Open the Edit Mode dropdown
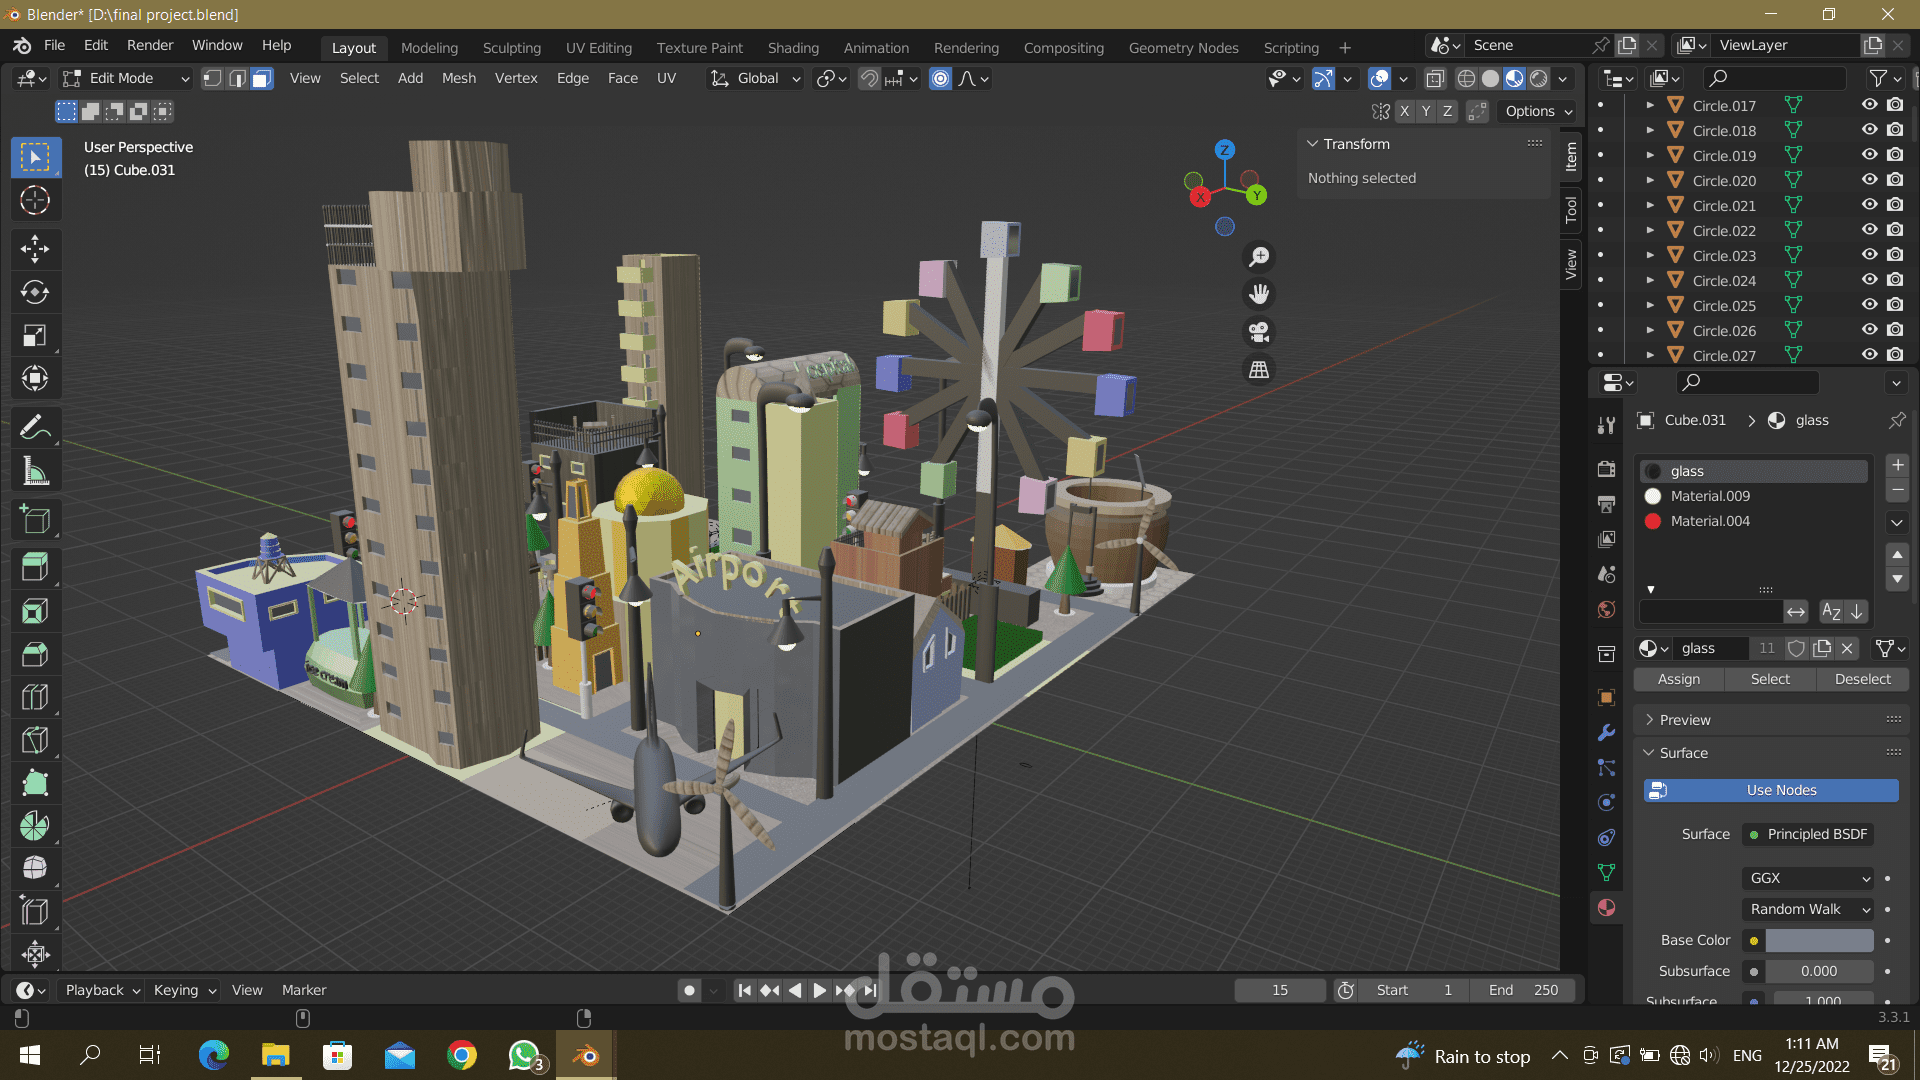The image size is (1920, 1080). (x=125, y=78)
